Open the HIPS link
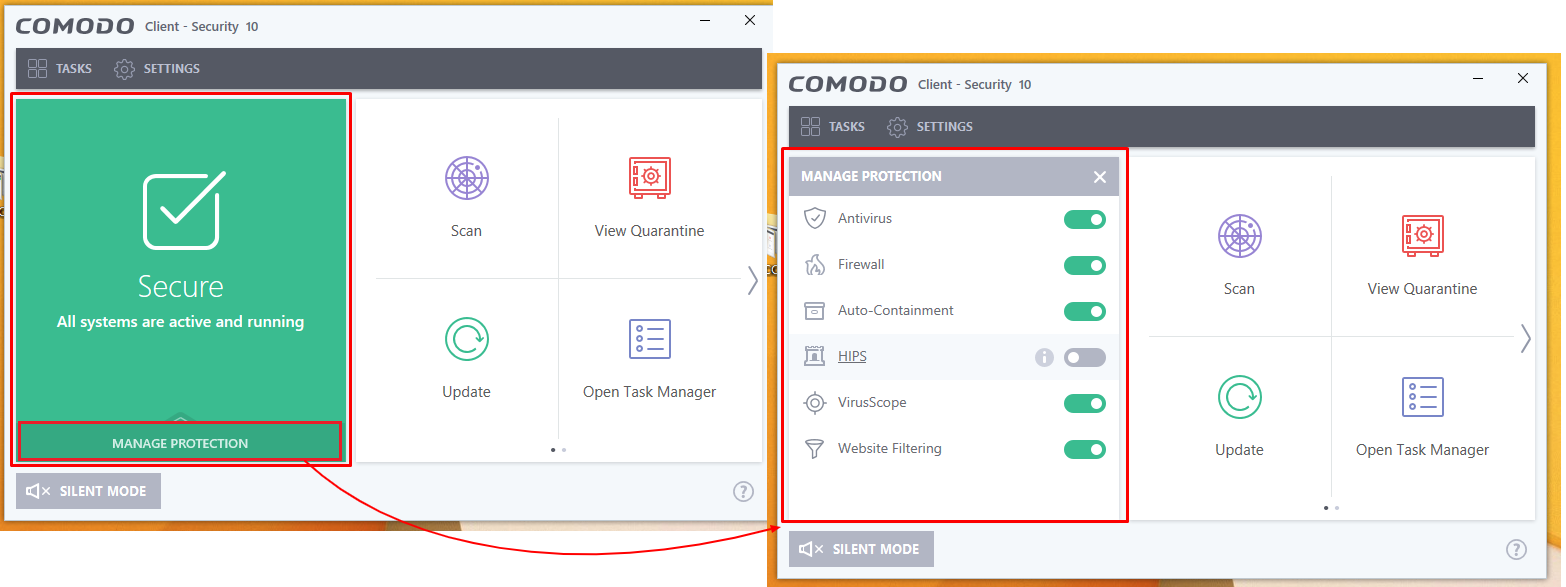 pyautogui.click(x=852, y=356)
